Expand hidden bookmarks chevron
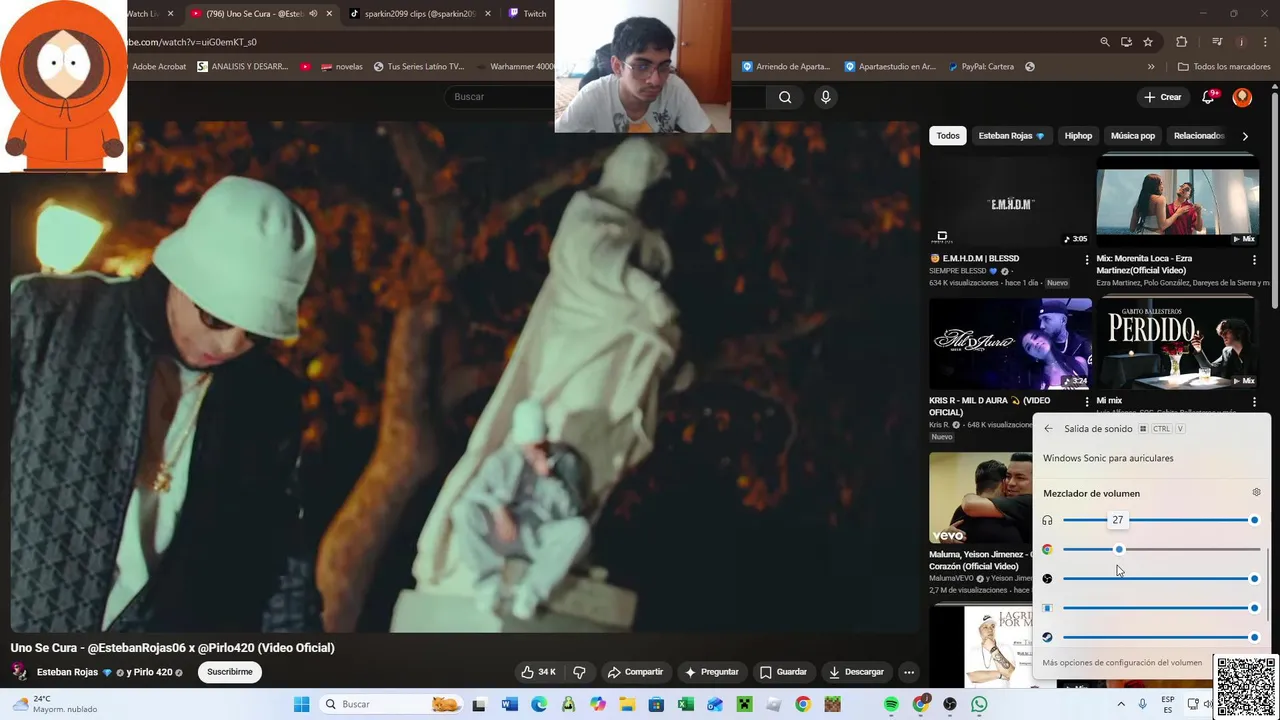This screenshot has height=720, width=1280. pos(1151,67)
